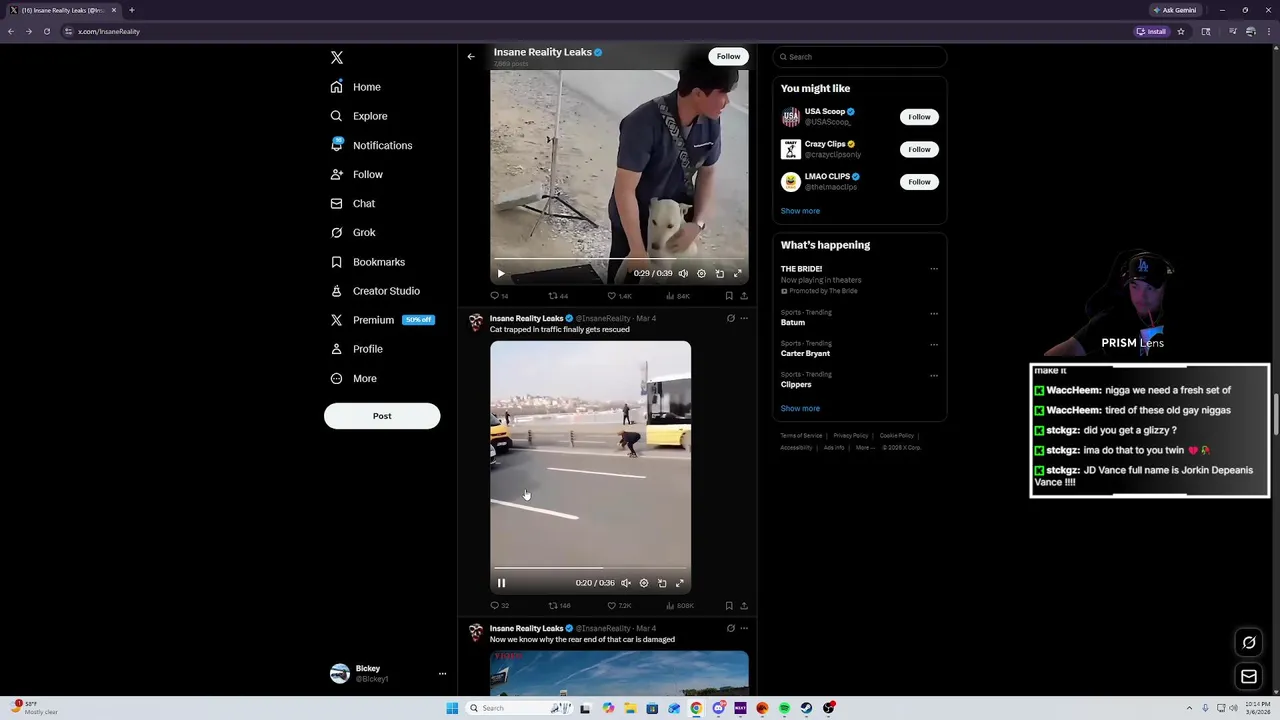
Task: Bookmark the cat rescue post
Action: [728, 606]
